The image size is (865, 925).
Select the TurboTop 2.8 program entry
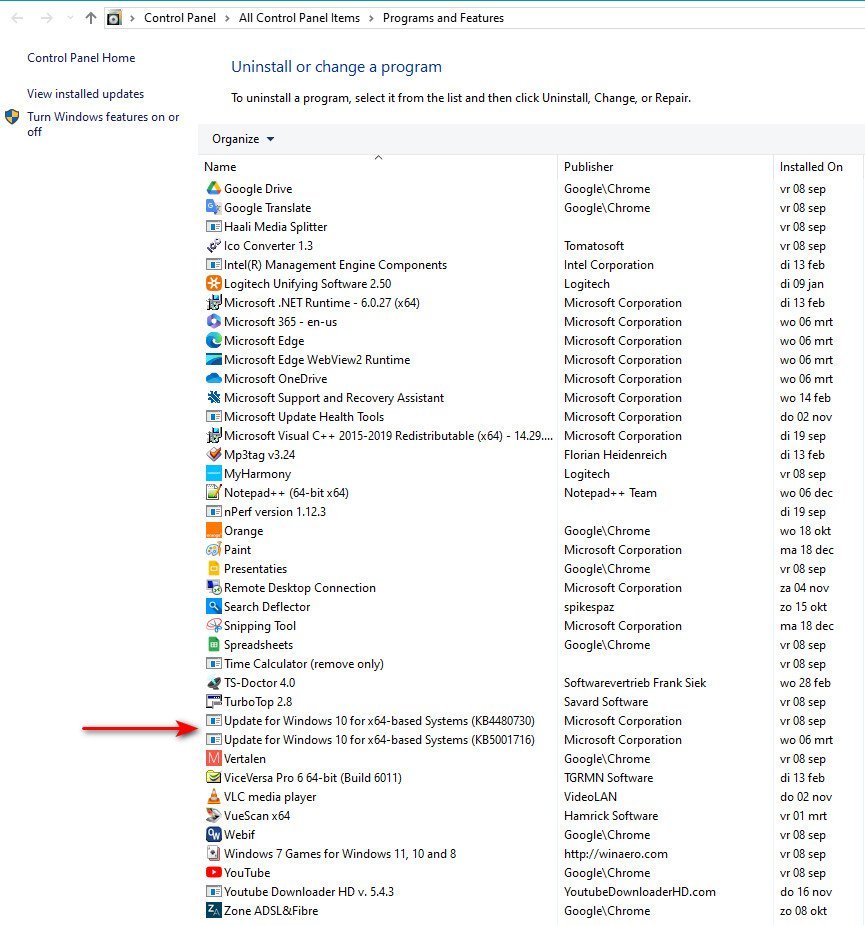coord(258,702)
